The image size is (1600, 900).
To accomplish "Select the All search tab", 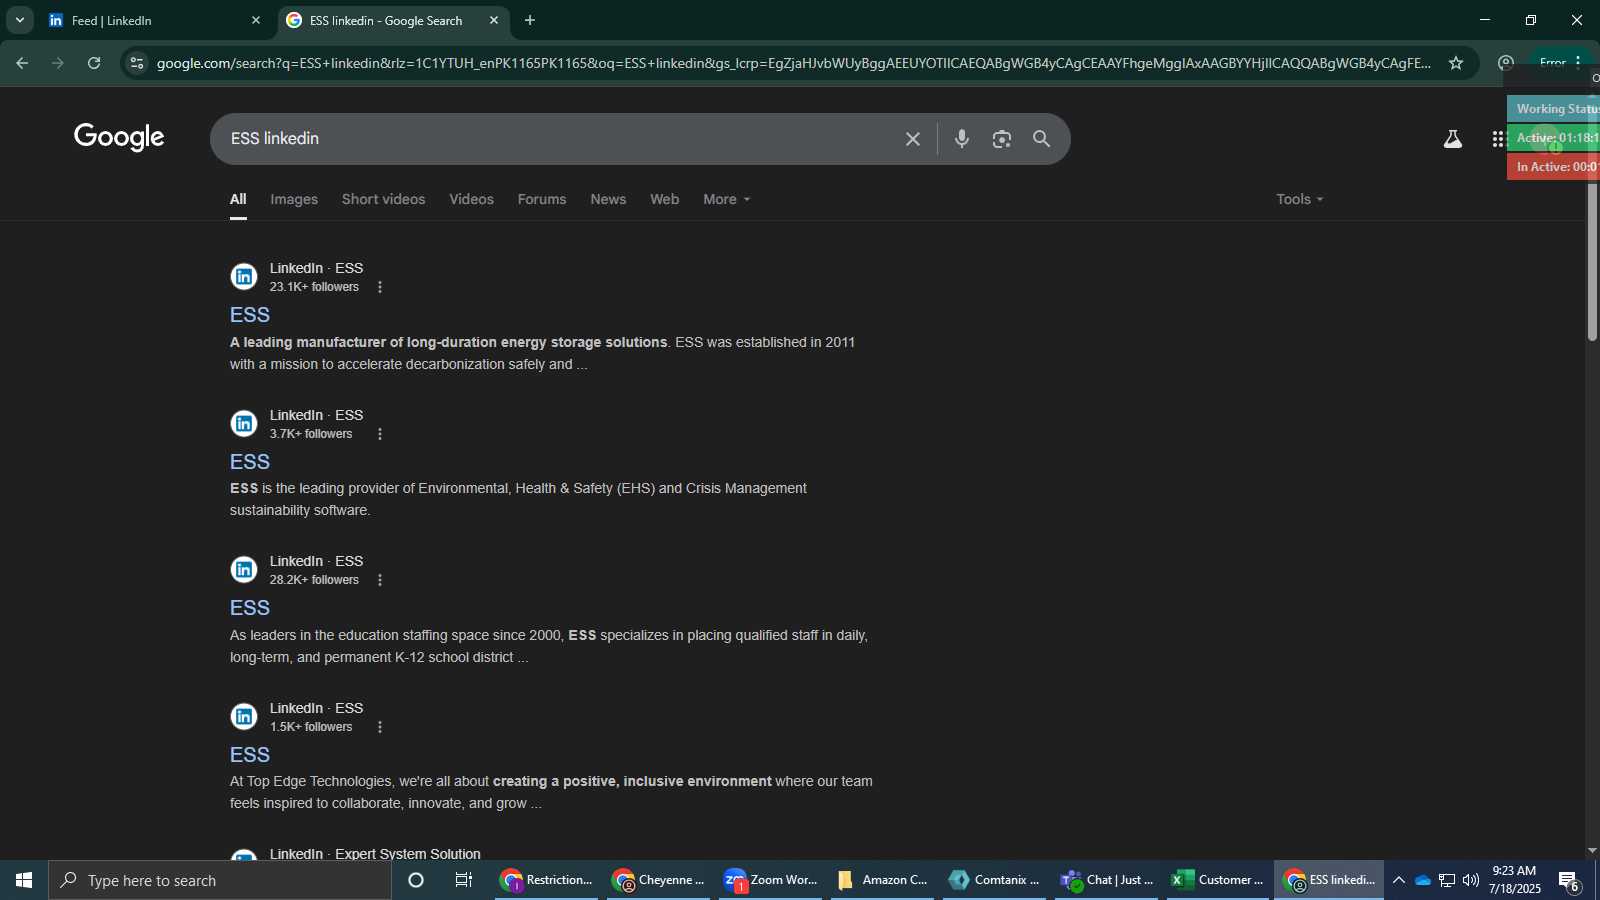I will point(238,199).
